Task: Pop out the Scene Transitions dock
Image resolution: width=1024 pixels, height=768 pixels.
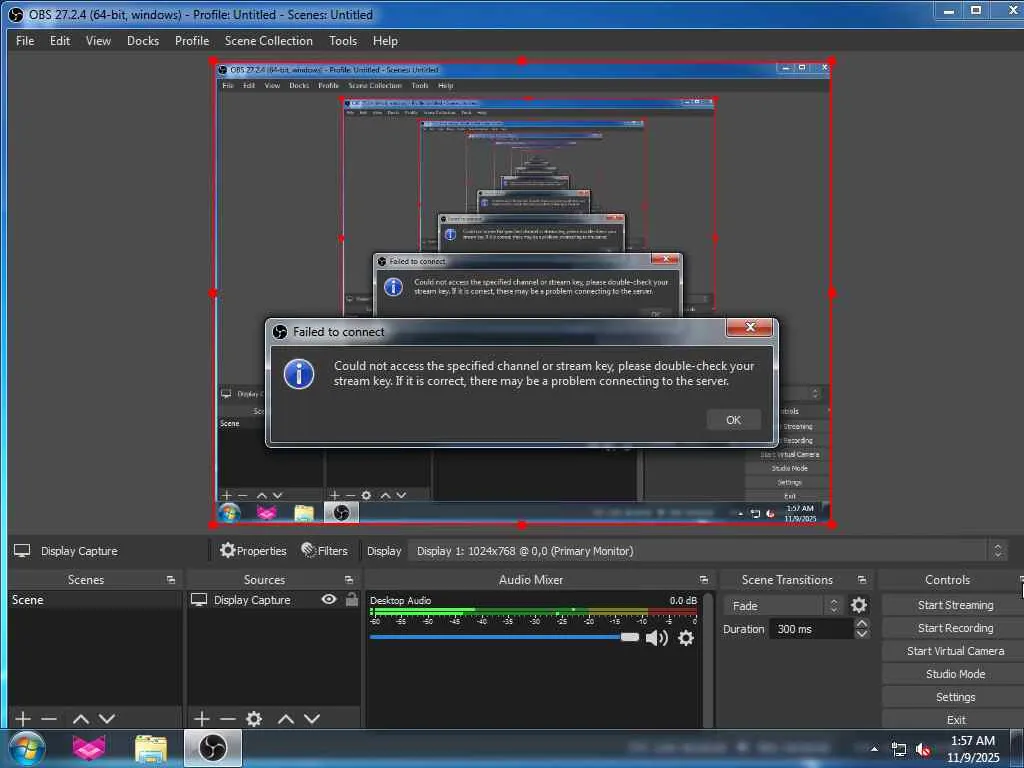Action: pos(862,580)
